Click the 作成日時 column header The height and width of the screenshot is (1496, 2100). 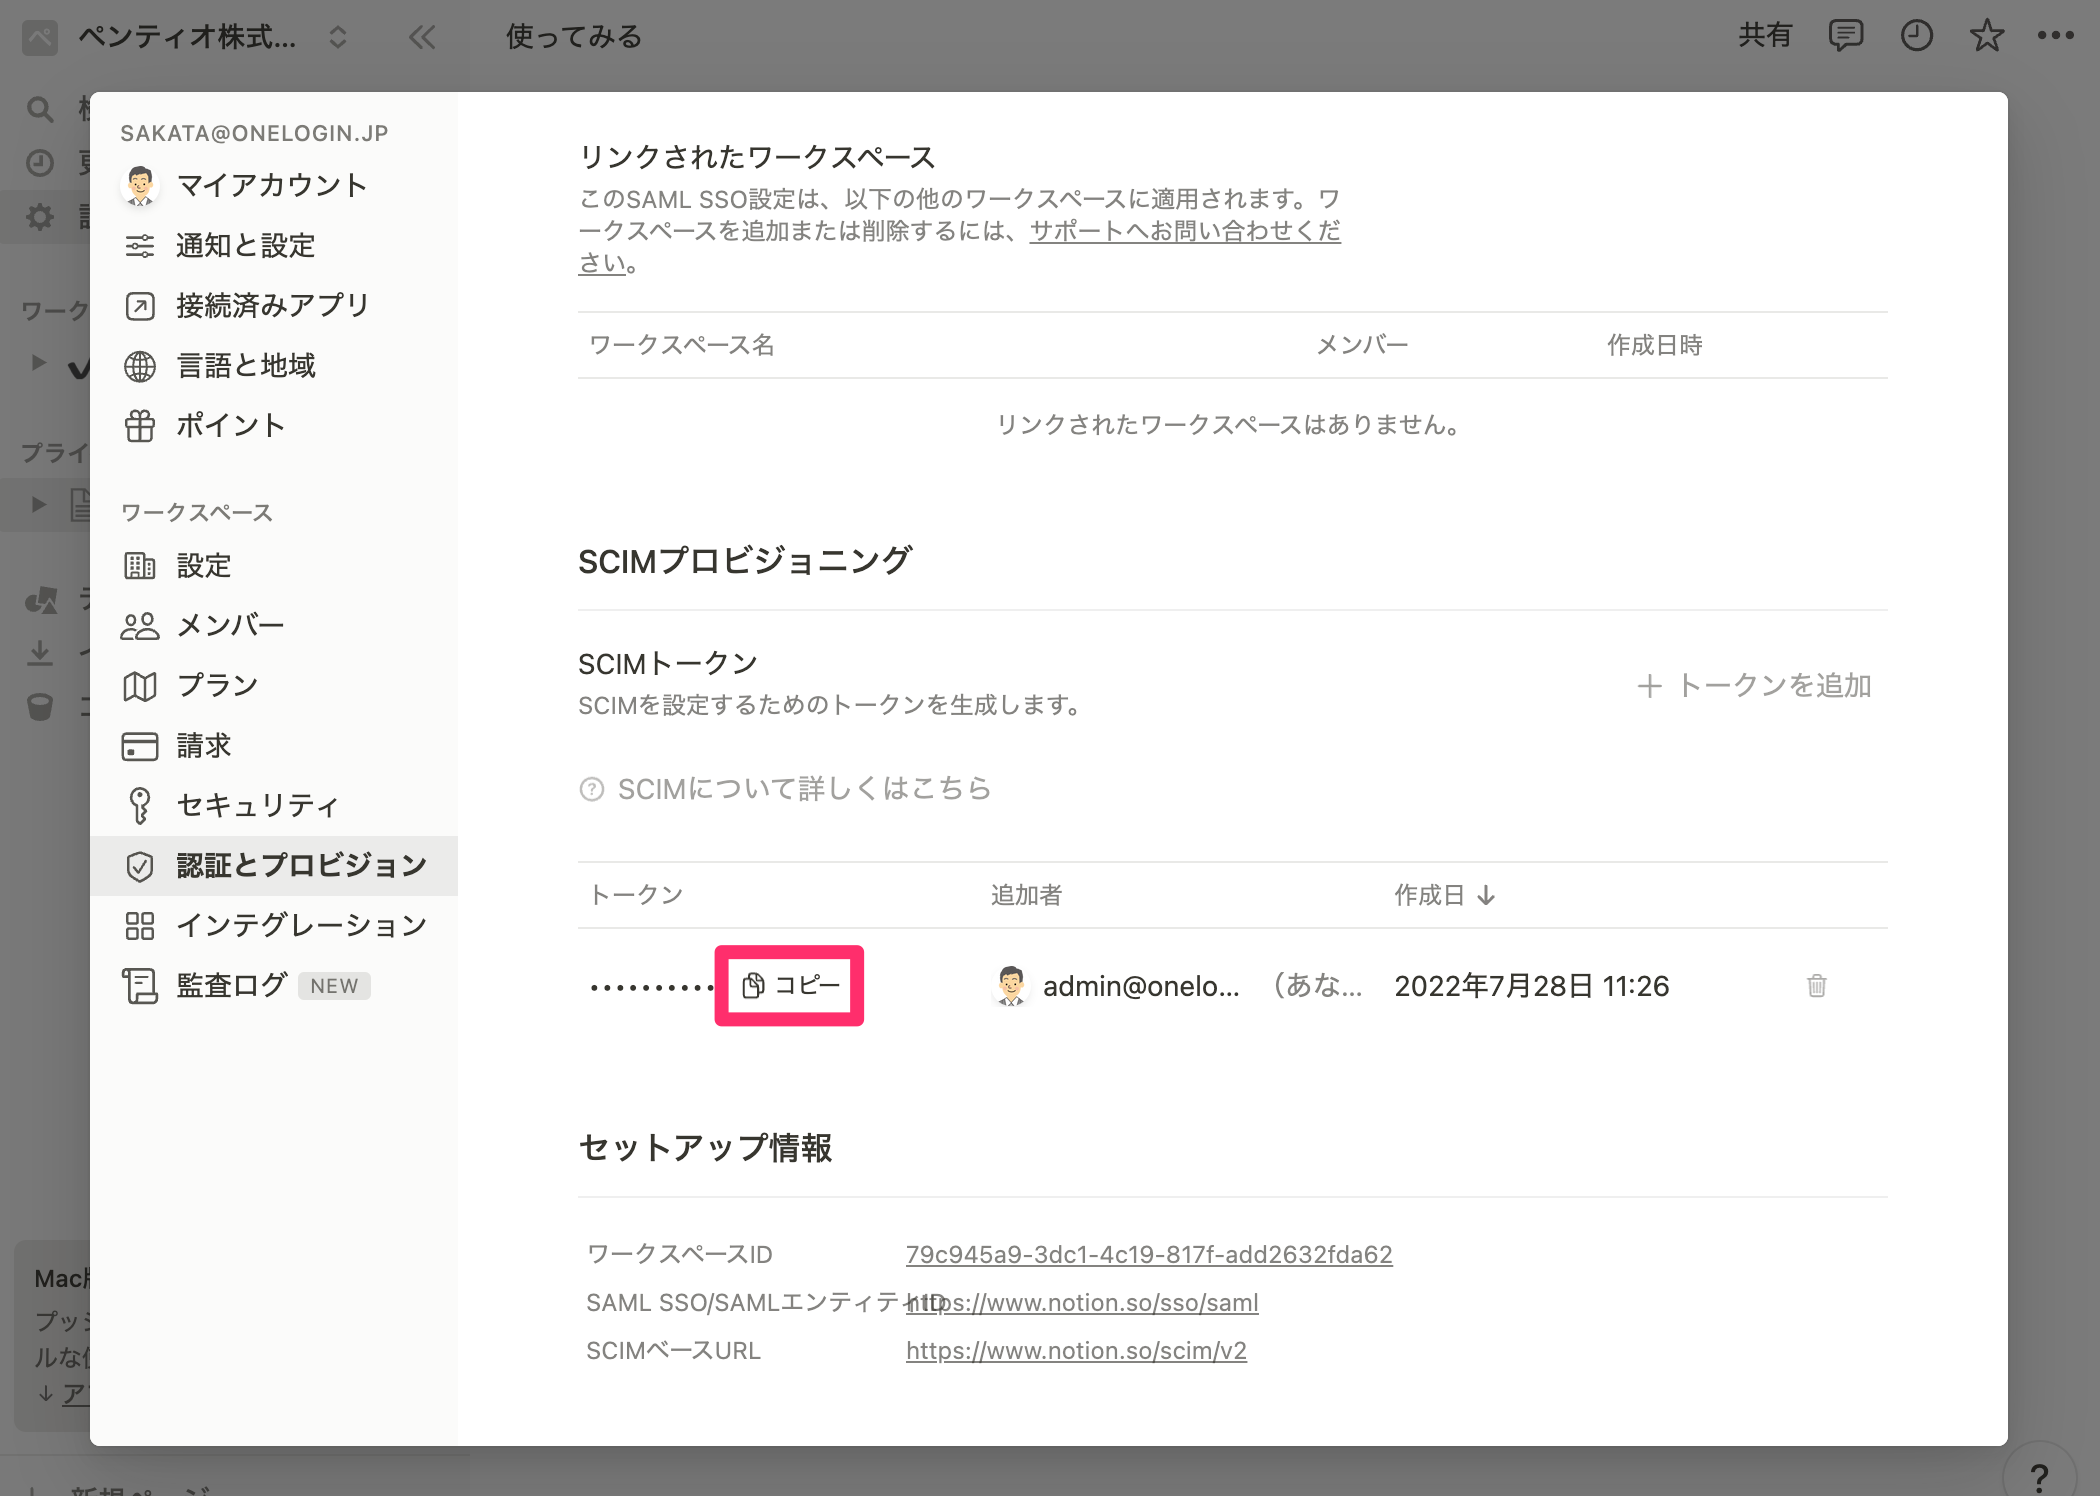coord(1655,345)
